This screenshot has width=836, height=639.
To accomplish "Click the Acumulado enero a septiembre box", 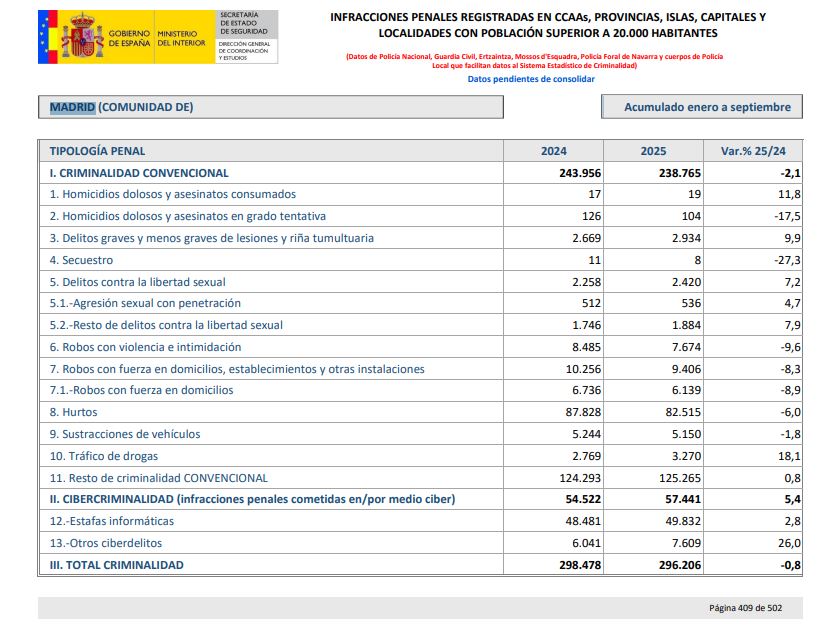I will [706, 107].
